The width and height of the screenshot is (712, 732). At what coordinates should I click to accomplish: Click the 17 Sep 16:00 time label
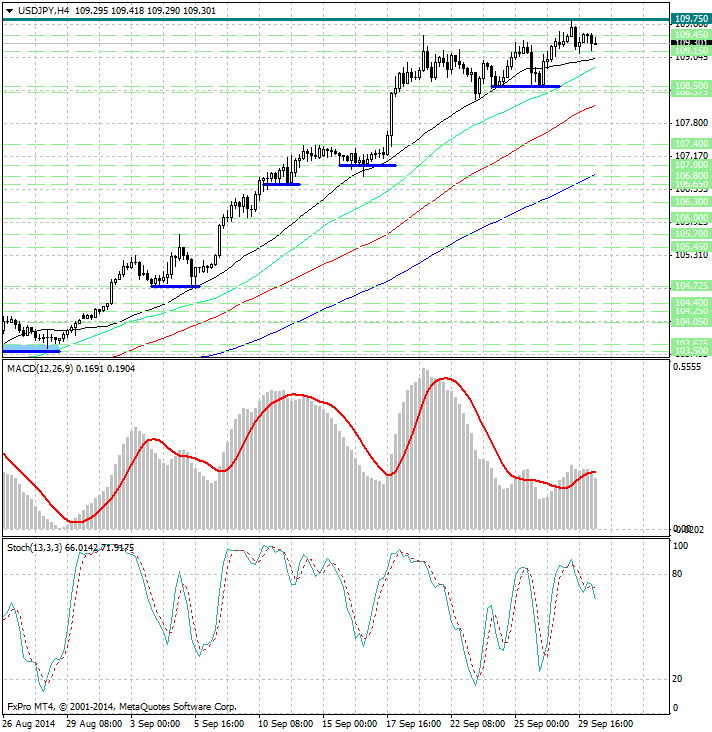point(414,724)
